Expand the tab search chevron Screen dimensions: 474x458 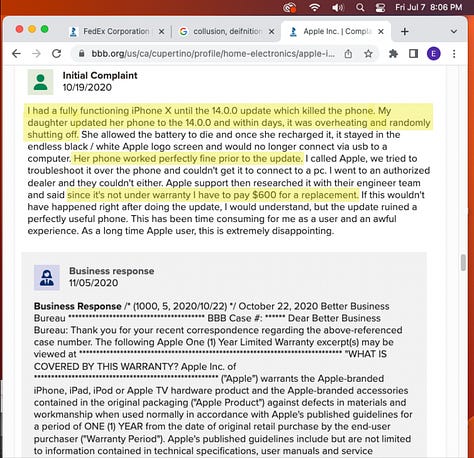[454, 31]
